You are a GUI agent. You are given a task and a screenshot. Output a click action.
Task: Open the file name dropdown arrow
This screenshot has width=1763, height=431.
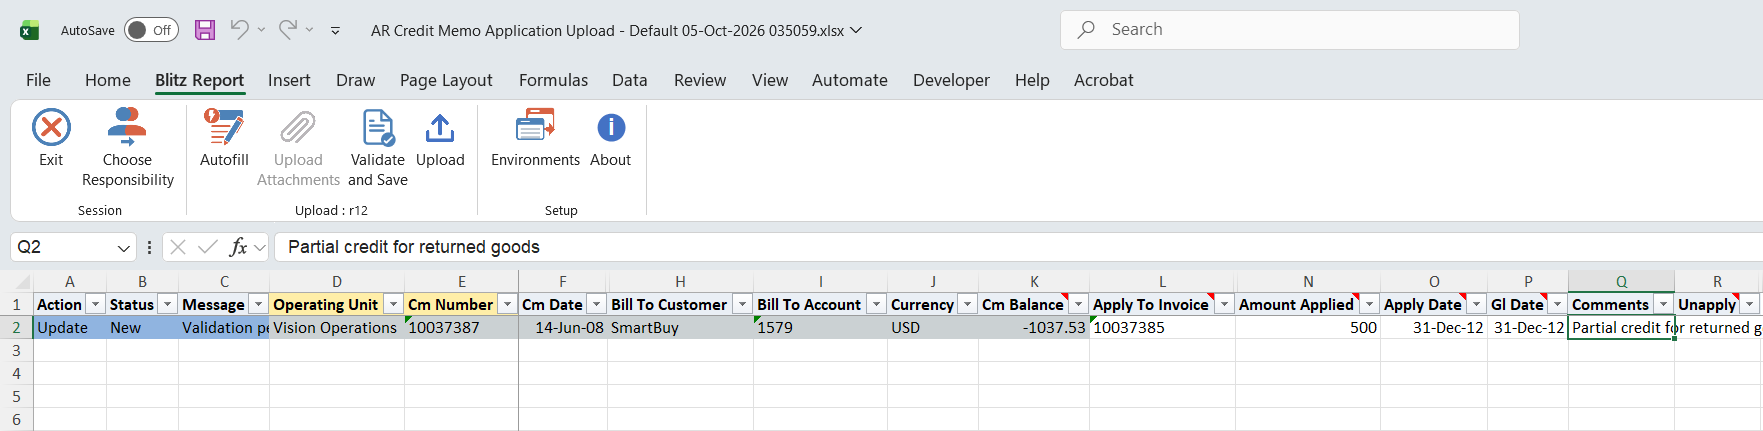[856, 30]
